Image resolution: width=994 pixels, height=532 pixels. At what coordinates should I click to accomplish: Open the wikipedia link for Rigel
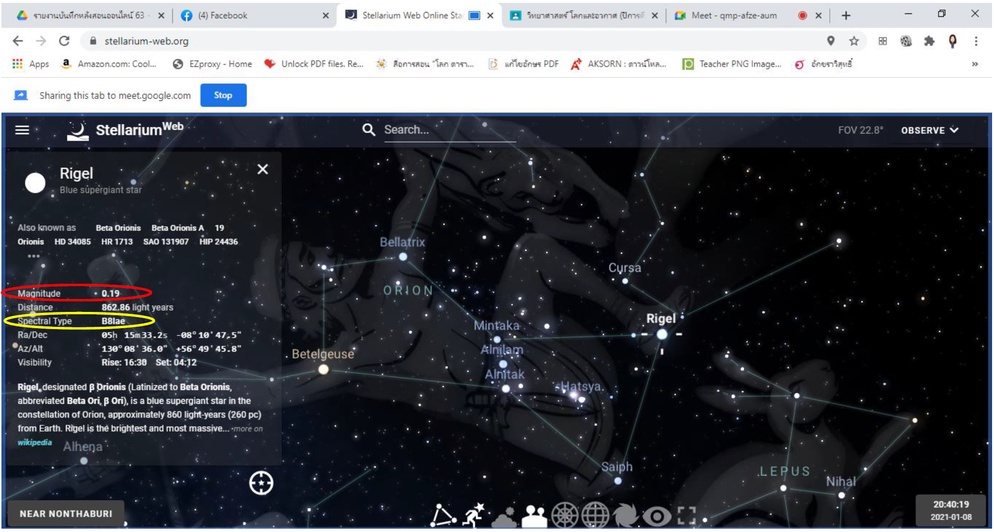[x=35, y=442]
